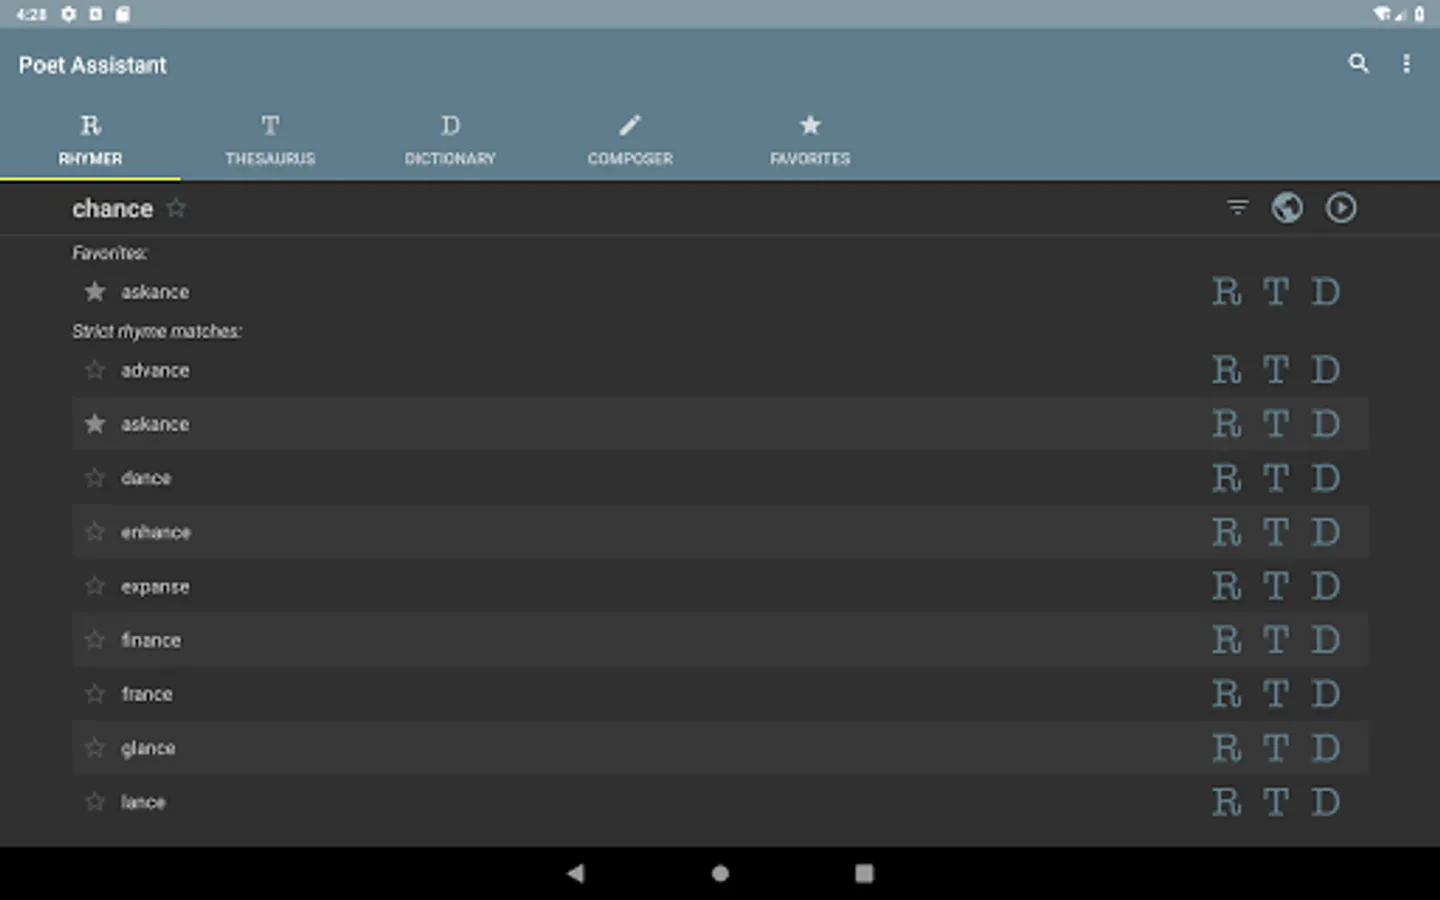Open the search icon in the app bar

[1358, 64]
